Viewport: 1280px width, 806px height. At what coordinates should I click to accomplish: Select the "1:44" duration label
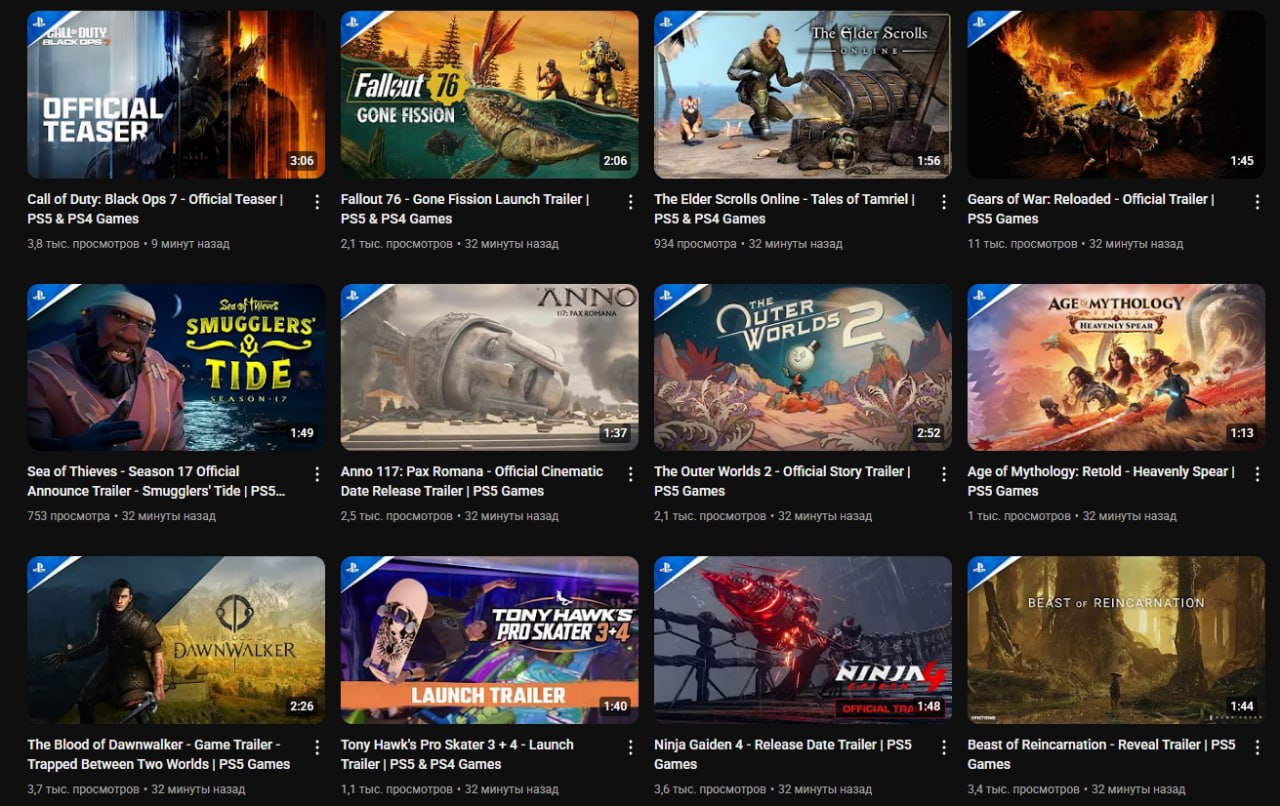[x=1242, y=706]
